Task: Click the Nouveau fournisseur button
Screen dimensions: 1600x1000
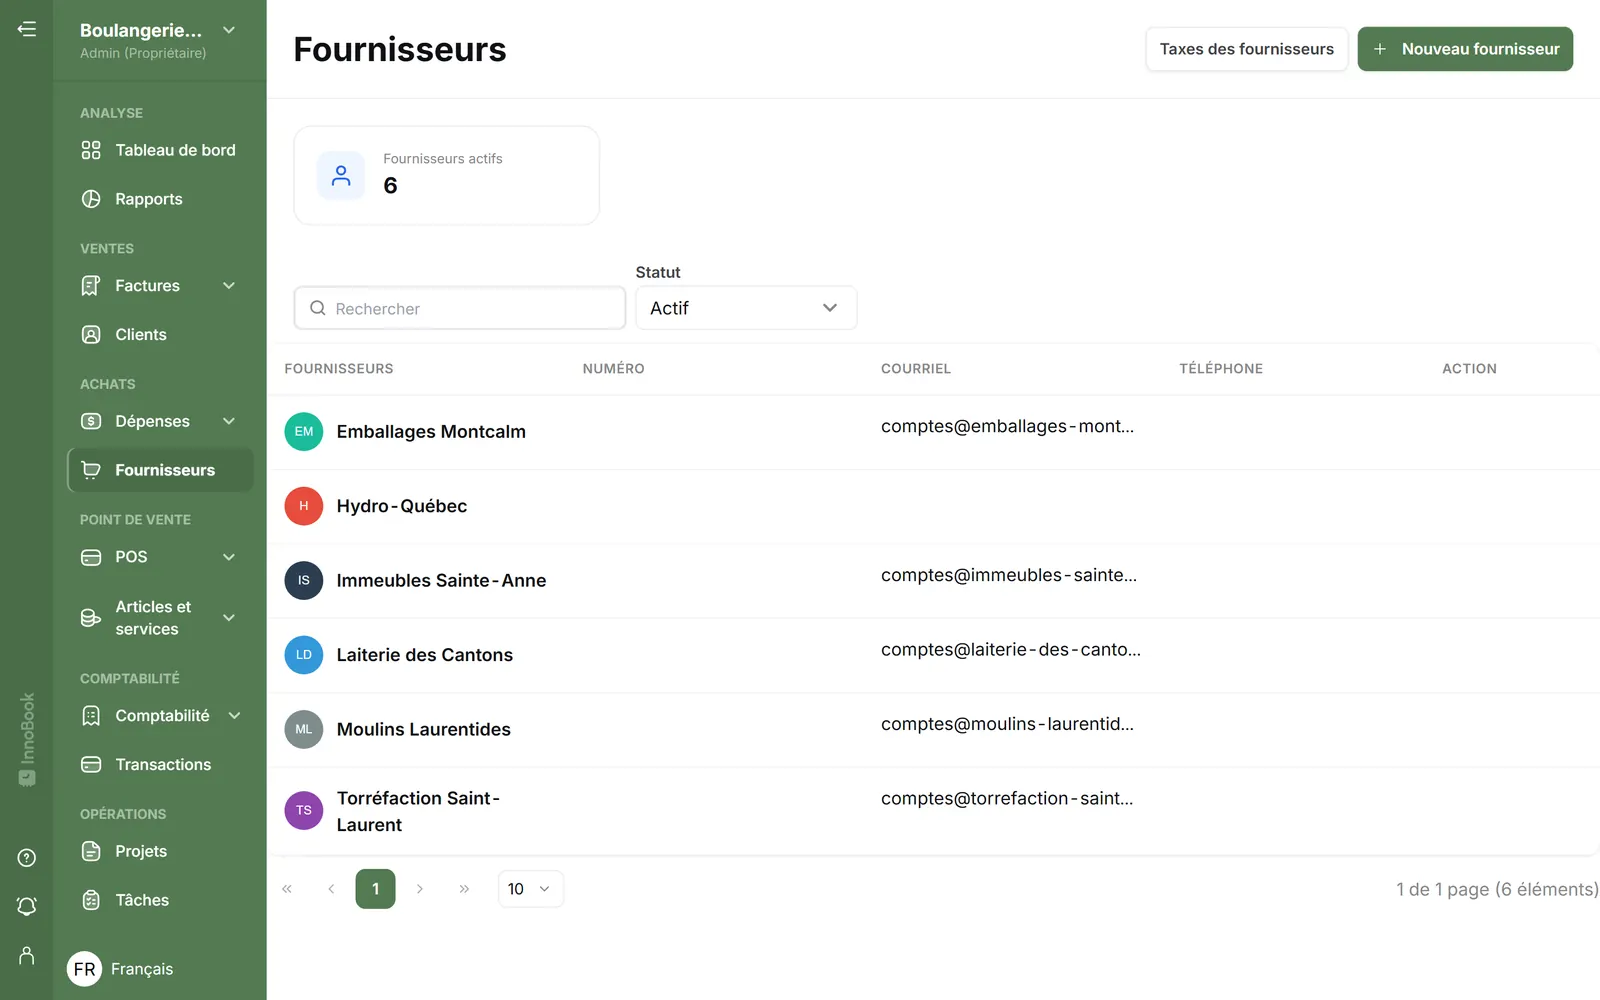Action: [x=1465, y=49]
